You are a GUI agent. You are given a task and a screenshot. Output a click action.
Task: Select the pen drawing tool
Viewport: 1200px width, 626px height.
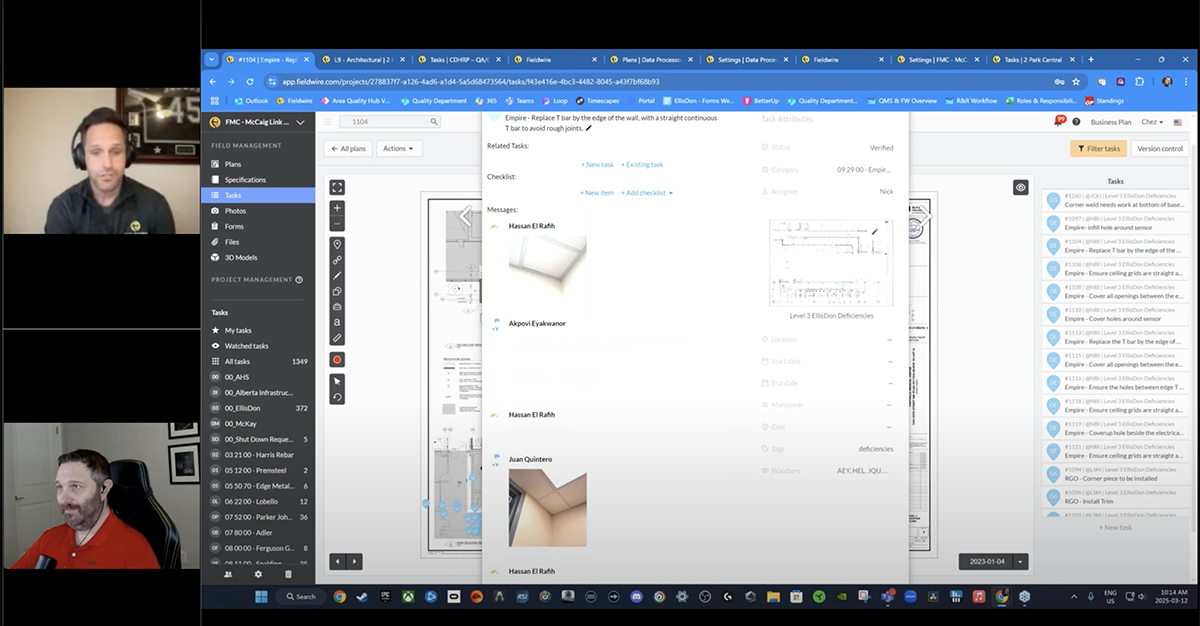click(x=337, y=276)
